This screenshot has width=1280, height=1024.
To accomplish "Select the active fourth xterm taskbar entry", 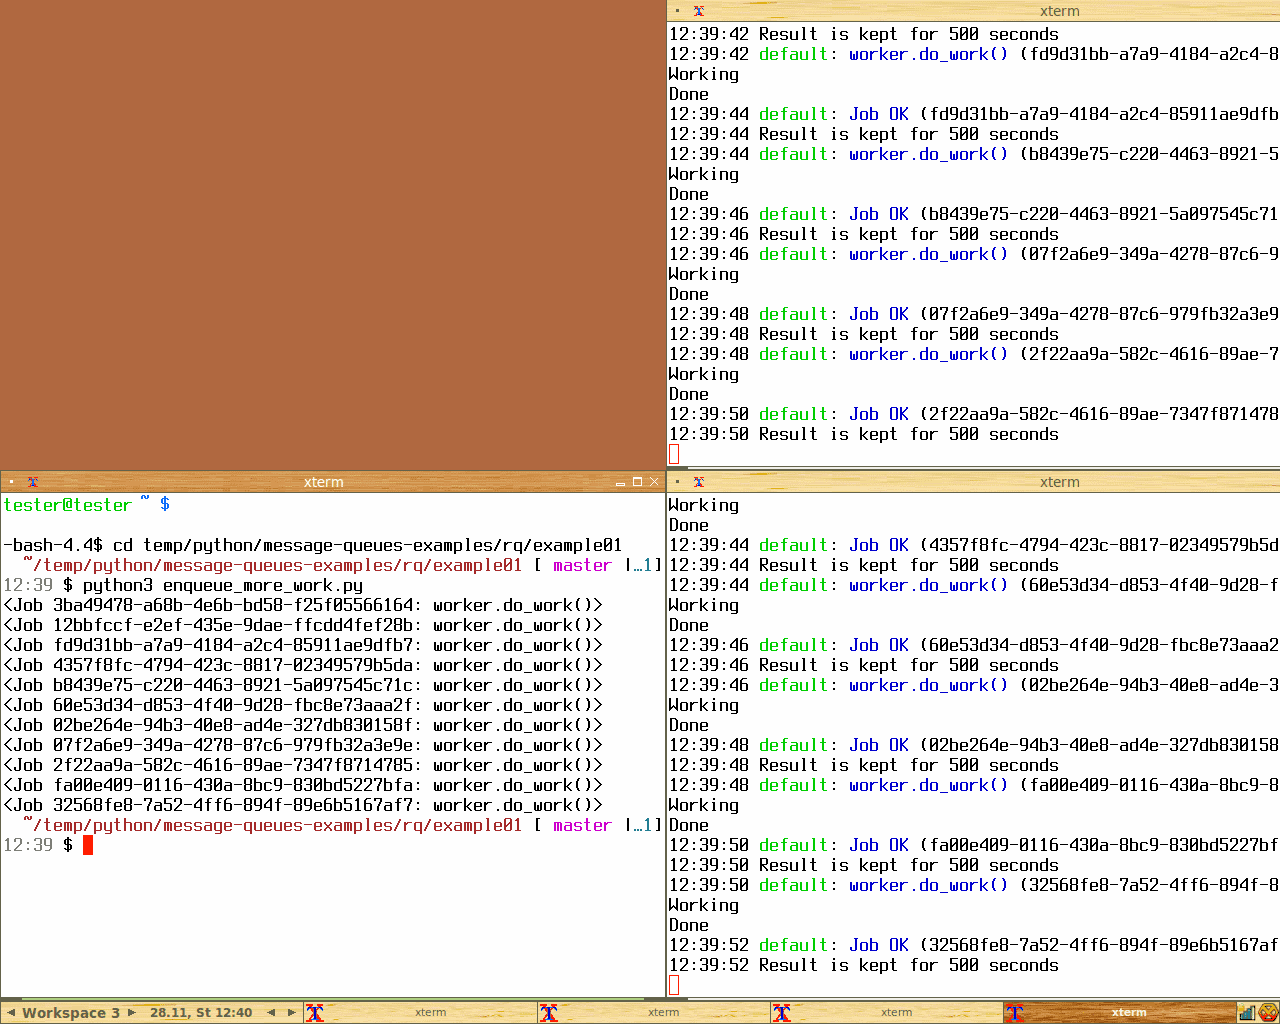I will point(1128,1013).
